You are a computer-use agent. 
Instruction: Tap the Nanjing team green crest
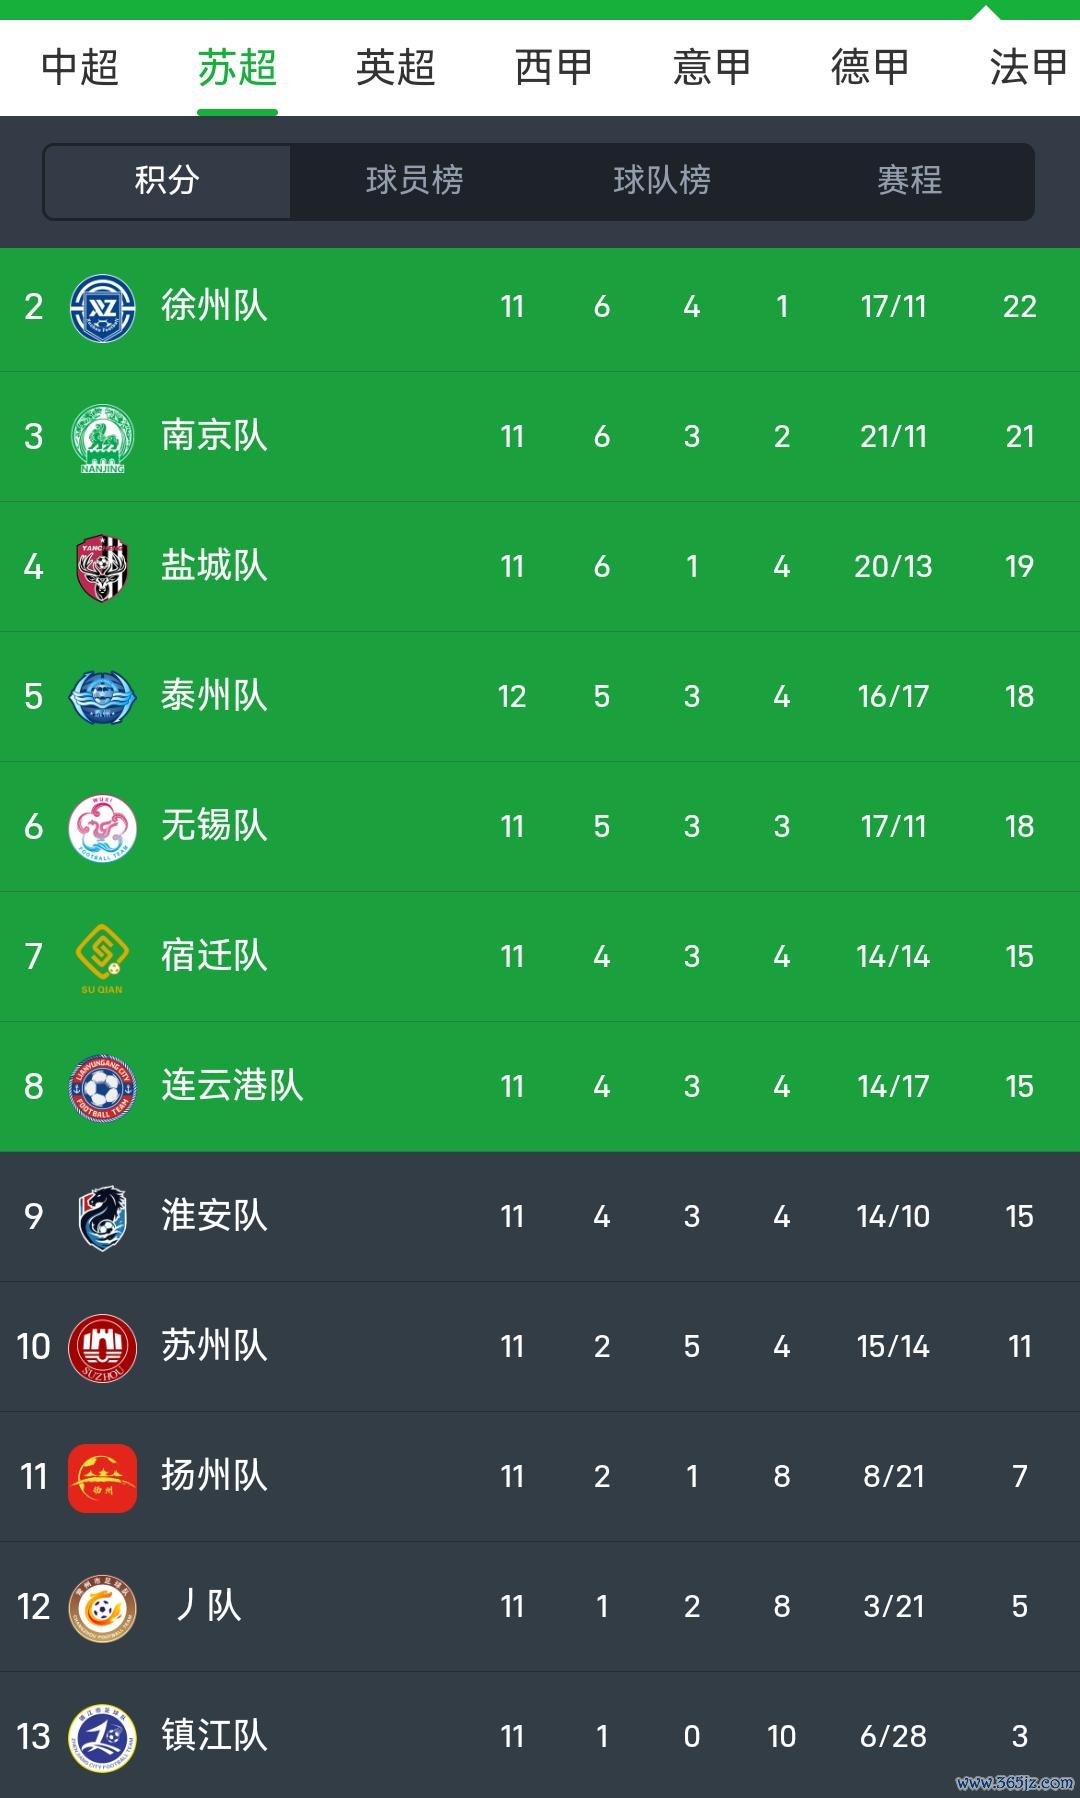tap(102, 437)
